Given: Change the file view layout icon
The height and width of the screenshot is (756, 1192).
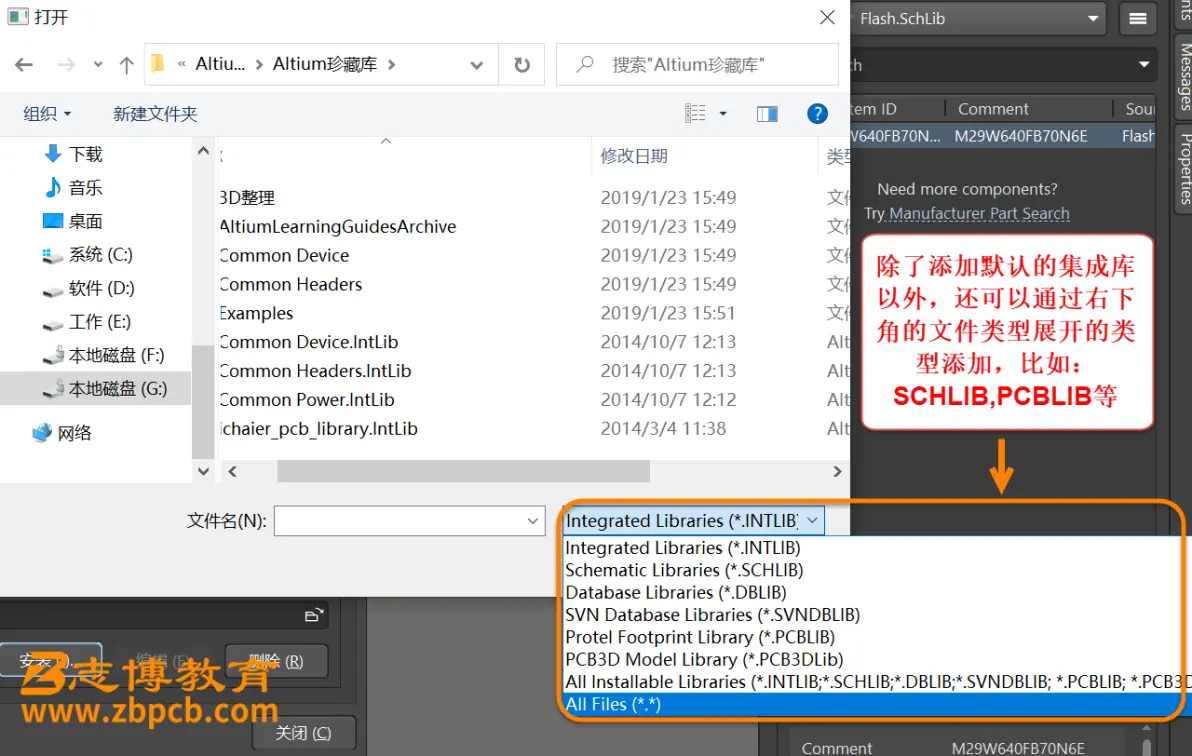Looking at the screenshot, I should point(695,113).
